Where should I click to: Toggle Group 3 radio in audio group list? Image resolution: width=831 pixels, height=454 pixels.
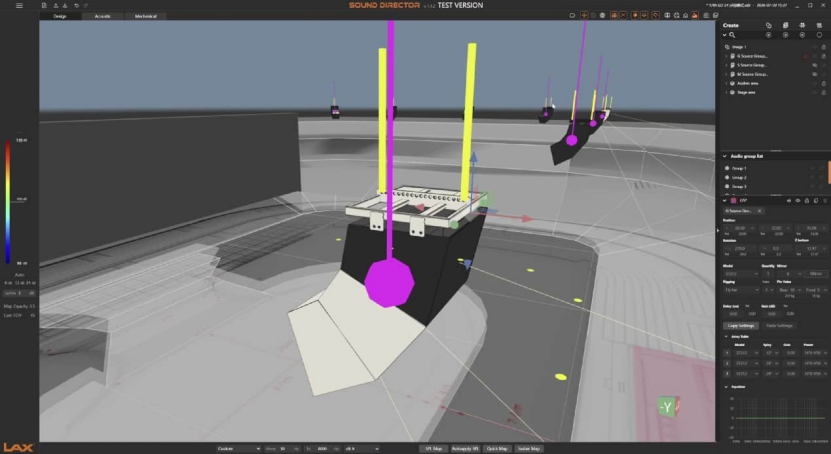(x=727, y=186)
